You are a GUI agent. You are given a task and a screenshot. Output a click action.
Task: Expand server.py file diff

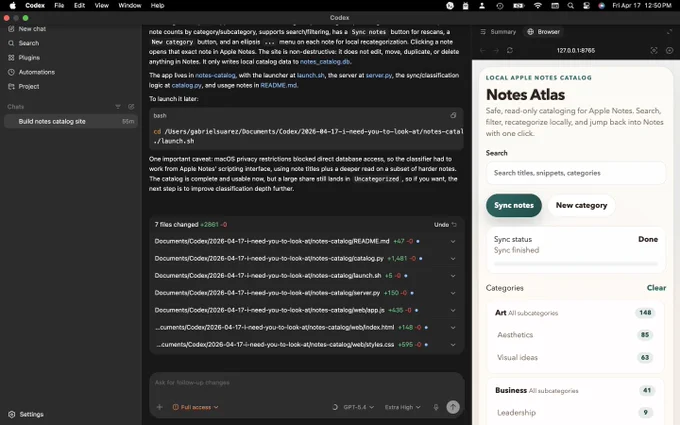[453, 293]
